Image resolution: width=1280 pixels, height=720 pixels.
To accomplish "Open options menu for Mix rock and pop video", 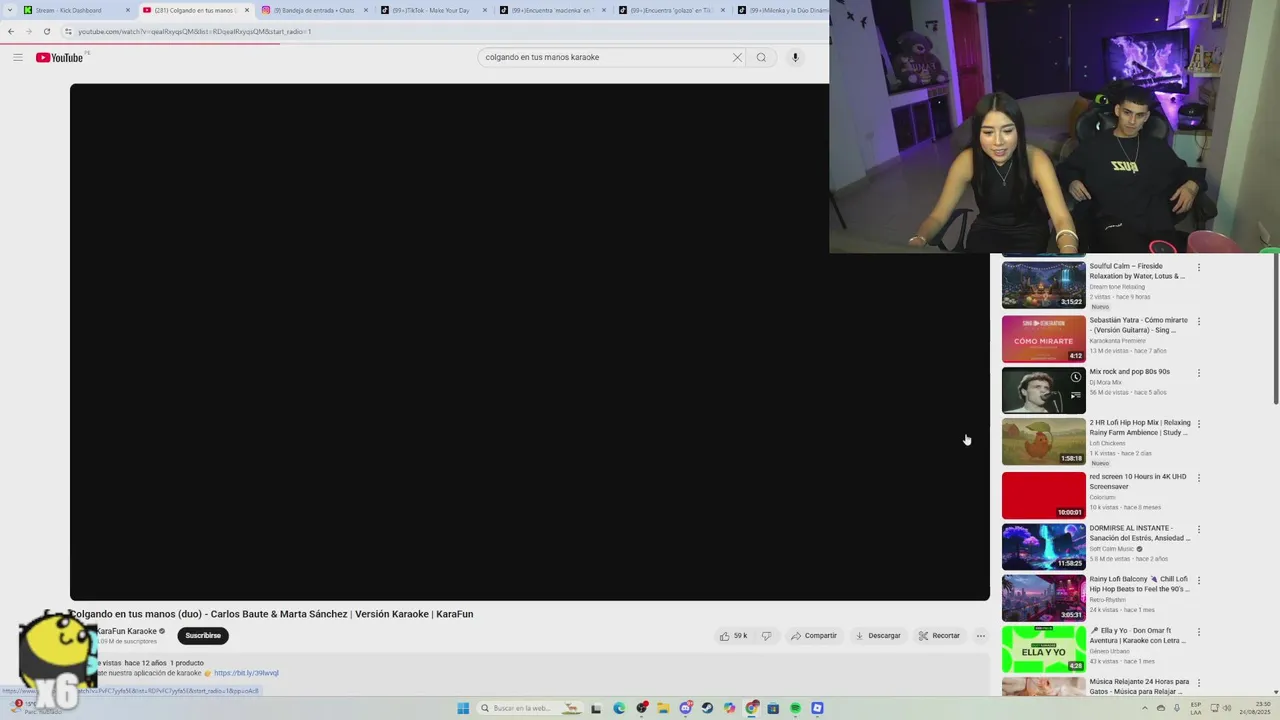I will coord(1199,373).
